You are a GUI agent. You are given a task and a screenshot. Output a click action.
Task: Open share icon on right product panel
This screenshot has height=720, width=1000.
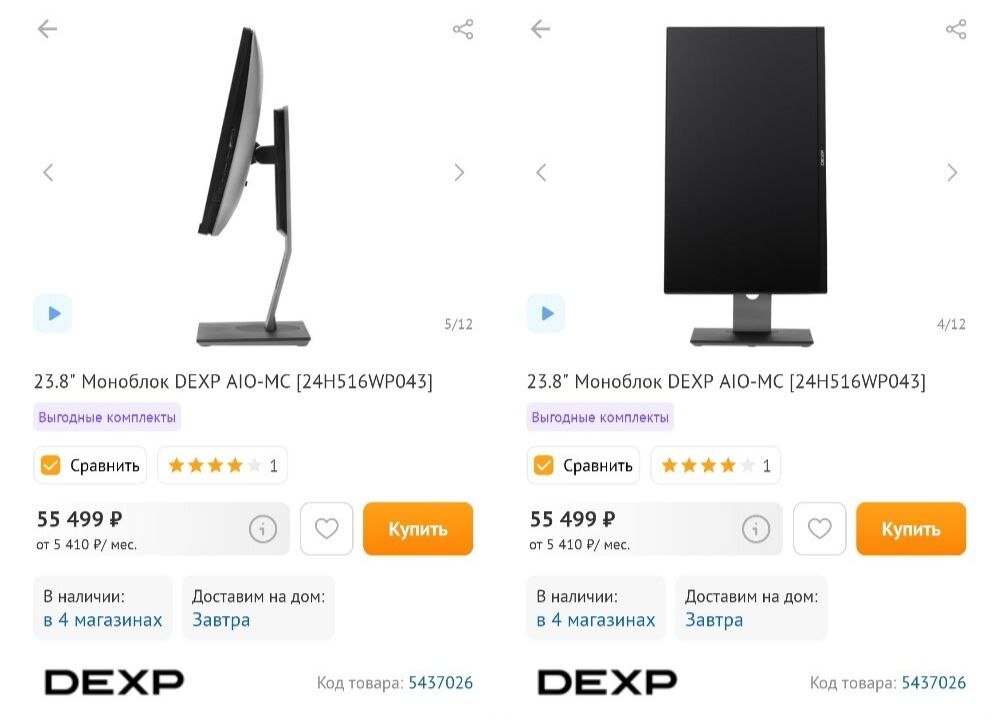(956, 29)
